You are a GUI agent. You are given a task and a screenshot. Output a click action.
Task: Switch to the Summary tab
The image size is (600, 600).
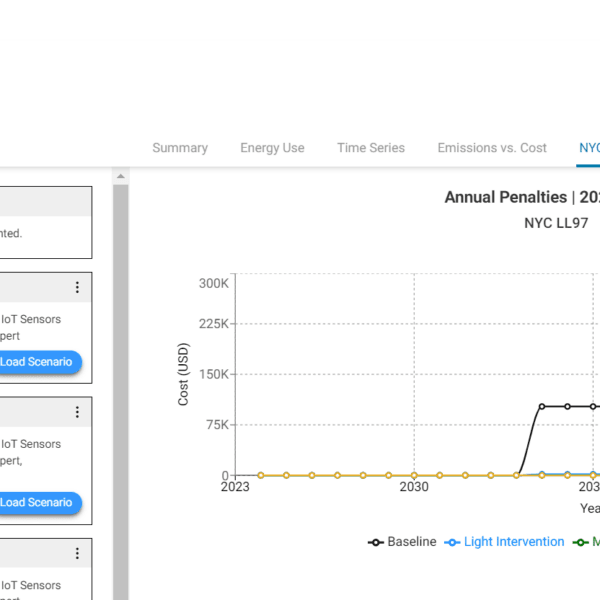[x=180, y=148]
